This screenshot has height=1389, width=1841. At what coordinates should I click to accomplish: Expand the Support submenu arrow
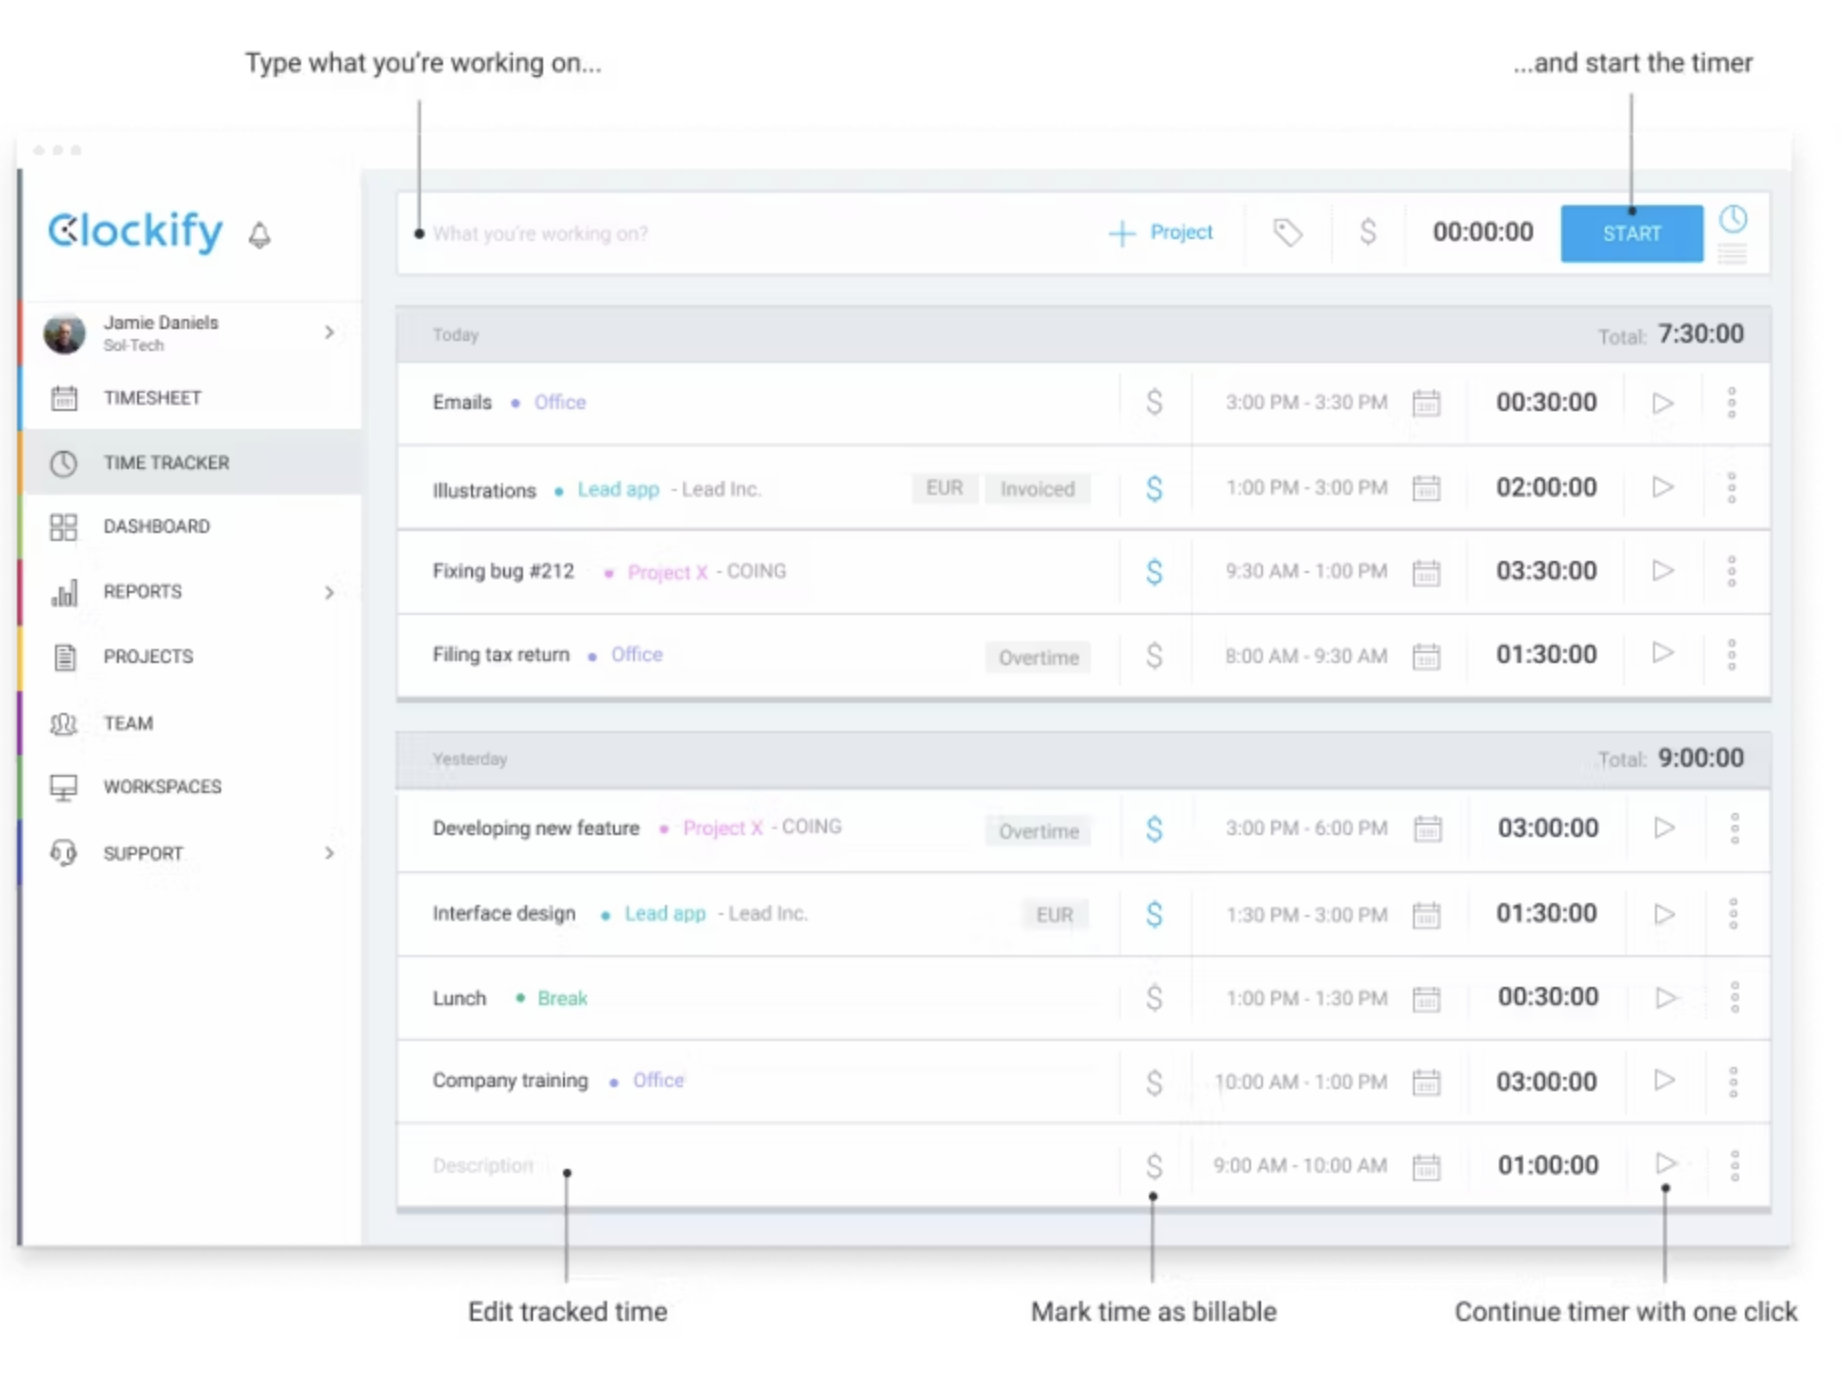[329, 853]
